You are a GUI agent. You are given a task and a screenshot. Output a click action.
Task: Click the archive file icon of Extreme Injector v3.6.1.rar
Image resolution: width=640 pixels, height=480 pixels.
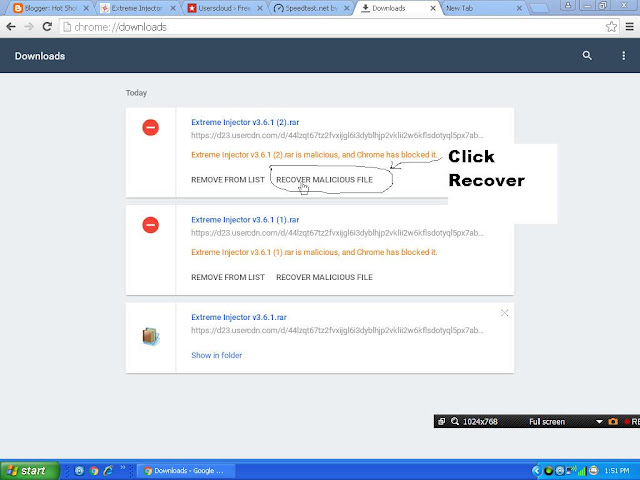[x=151, y=337]
